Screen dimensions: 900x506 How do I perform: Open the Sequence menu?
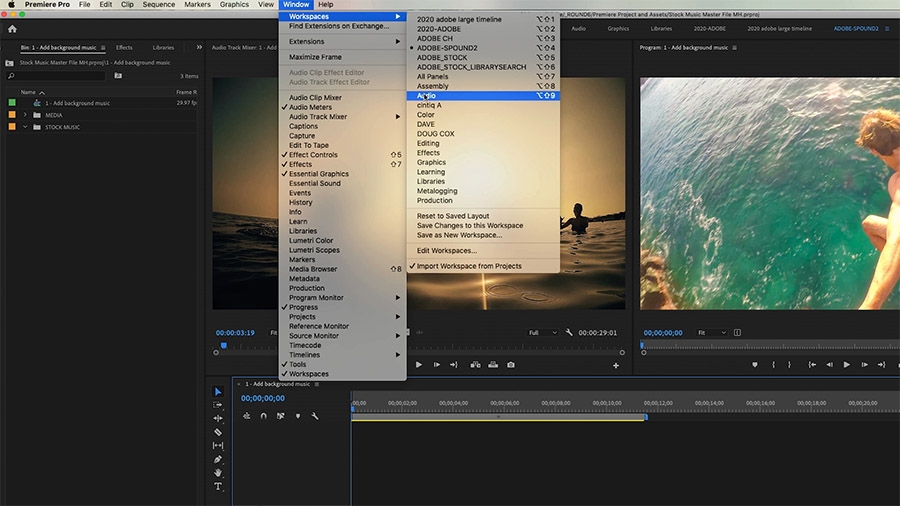pos(158,5)
